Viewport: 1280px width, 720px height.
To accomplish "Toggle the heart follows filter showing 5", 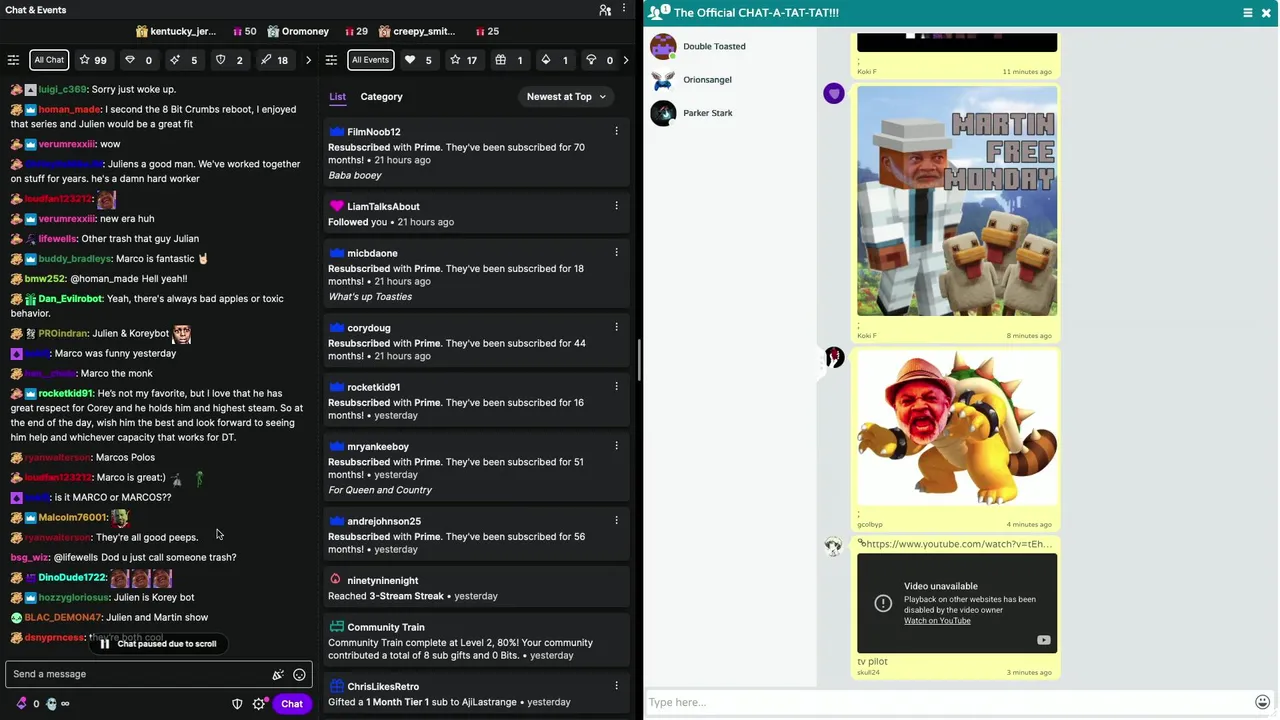I will click(418, 60).
